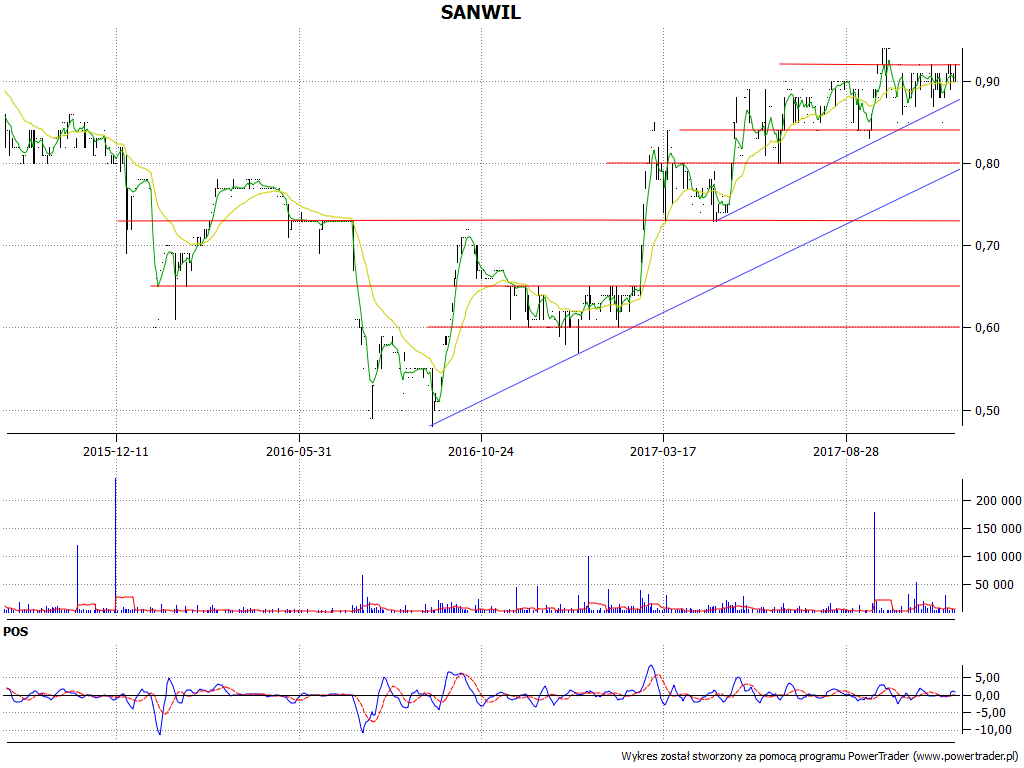Viewport: 1024px width, 768px height.
Task: Click the volume spike near 180 000 in late 2017
Action: pos(874,562)
